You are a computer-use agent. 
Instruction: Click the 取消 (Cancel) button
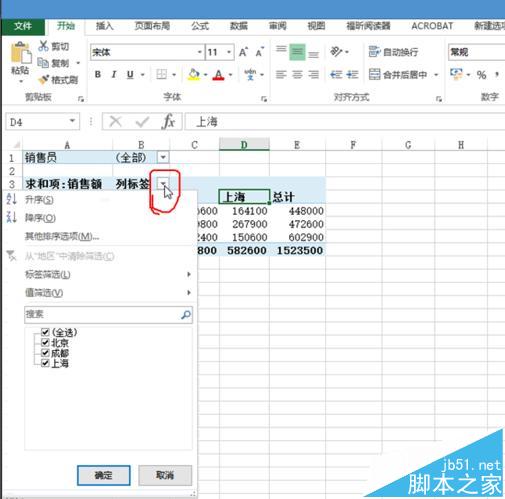(165, 475)
